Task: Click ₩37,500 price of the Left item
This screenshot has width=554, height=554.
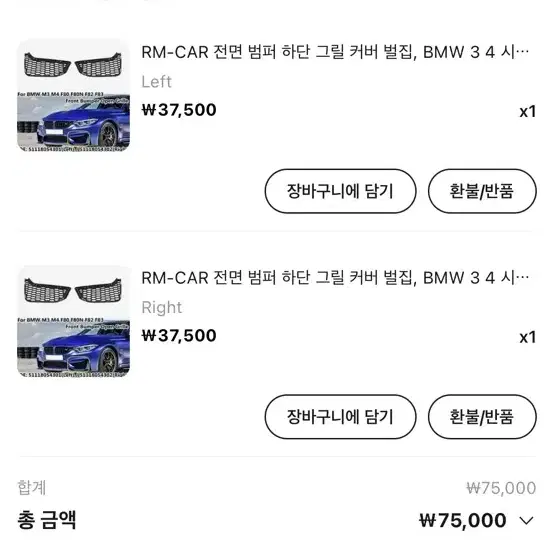Action: click(x=179, y=110)
